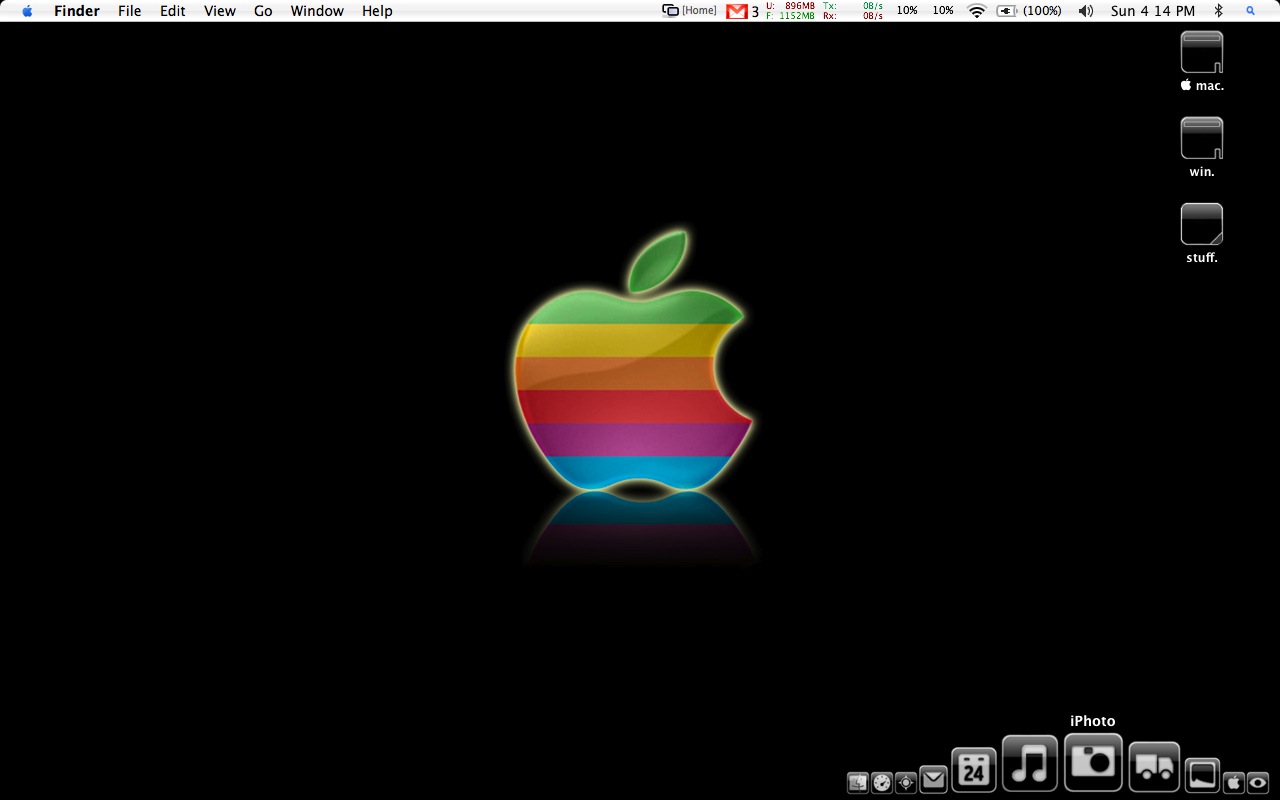
Task: Open Spotlight search magnifier
Action: click(x=1250, y=11)
